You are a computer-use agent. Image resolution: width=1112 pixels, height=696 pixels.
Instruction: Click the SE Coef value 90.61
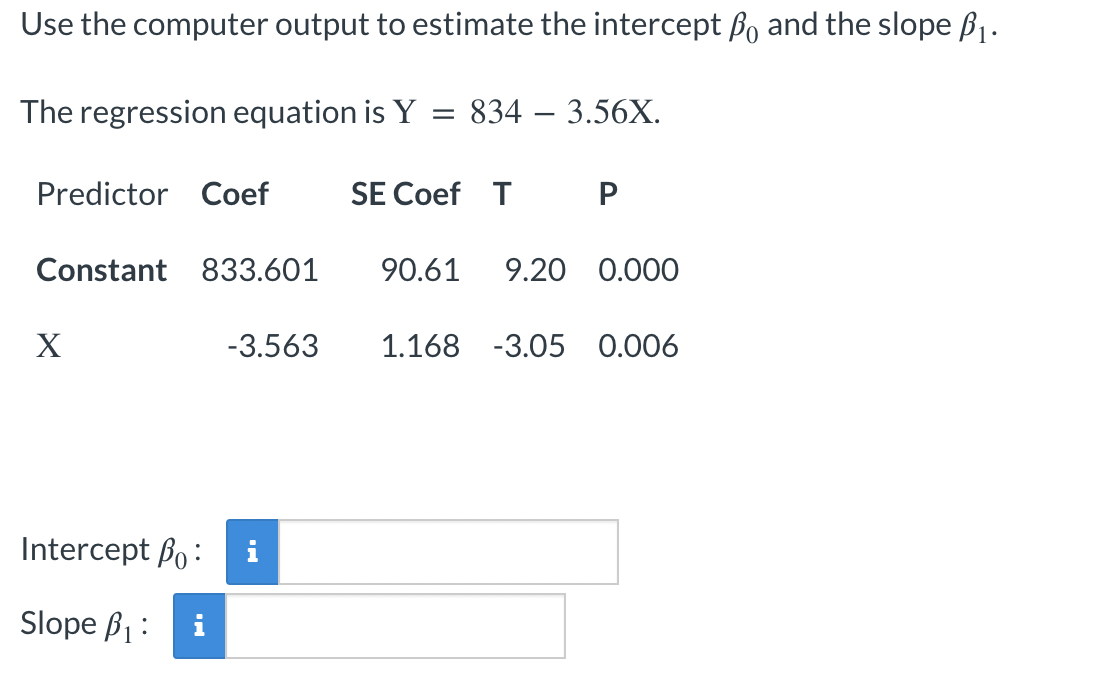tap(421, 270)
